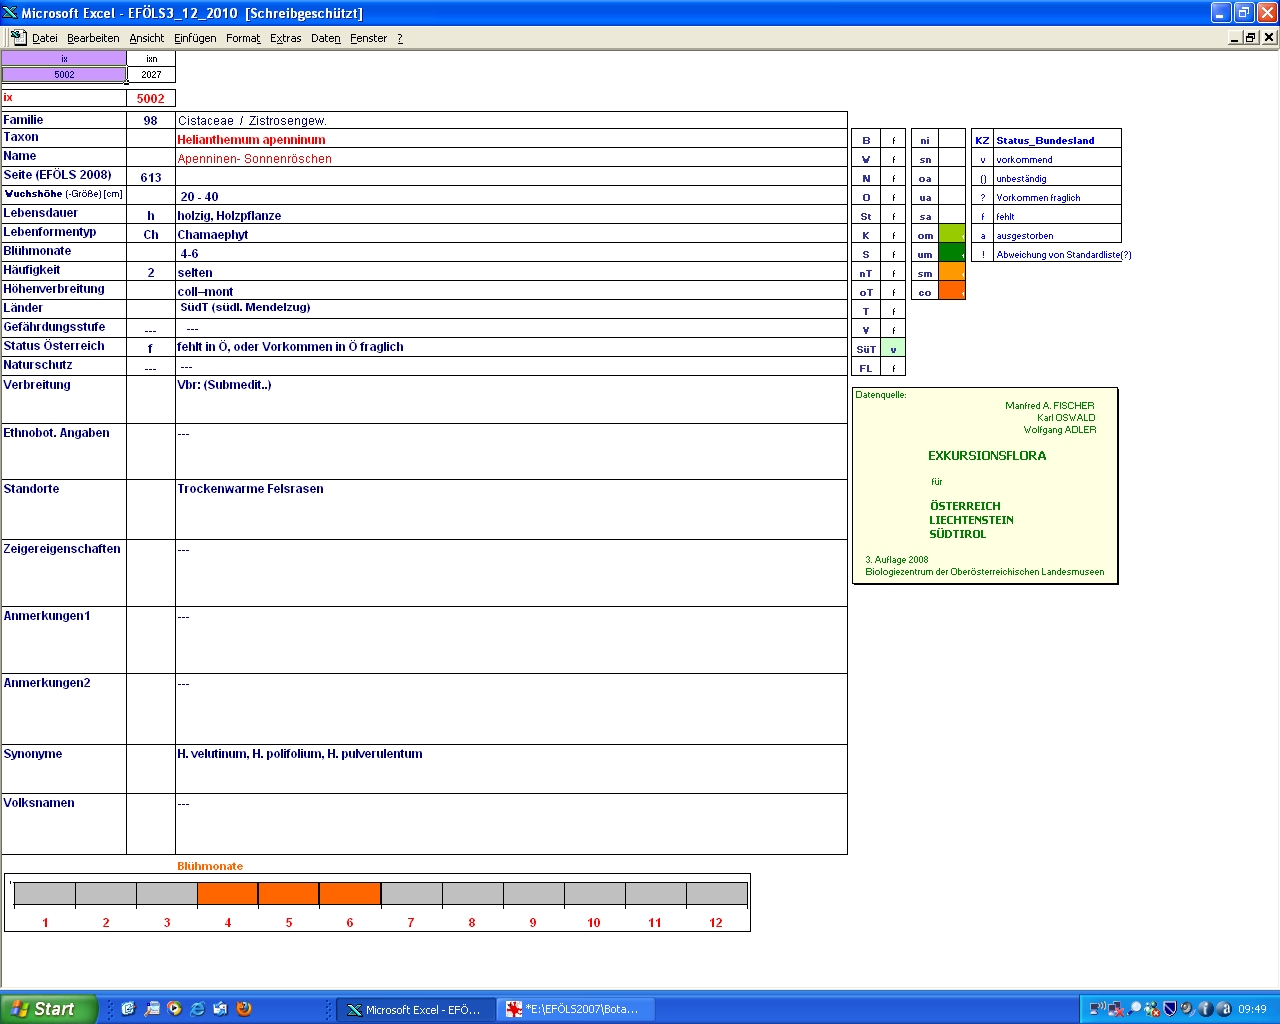This screenshot has width=1280, height=1024.
Task: Open the search documents quick launch icon
Action: pyautogui.click(x=151, y=1009)
